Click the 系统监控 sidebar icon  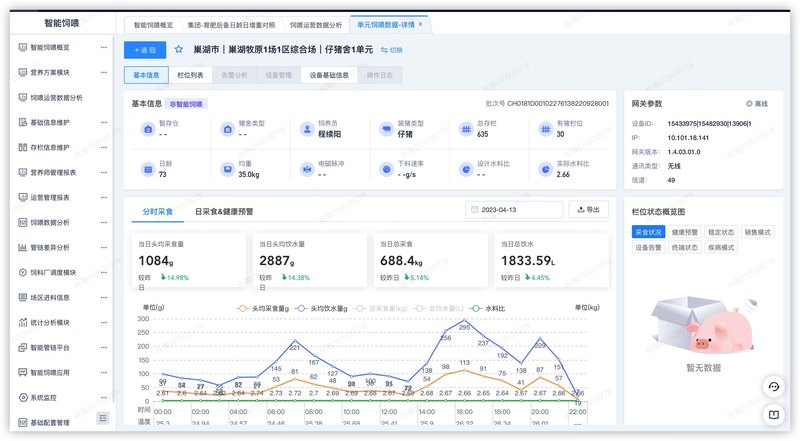tap(22, 398)
